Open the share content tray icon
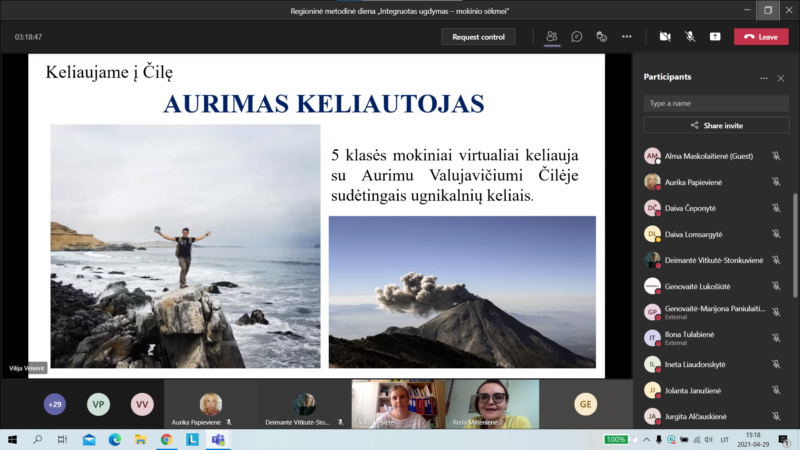The height and width of the screenshot is (450, 800). pyautogui.click(x=715, y=37)
